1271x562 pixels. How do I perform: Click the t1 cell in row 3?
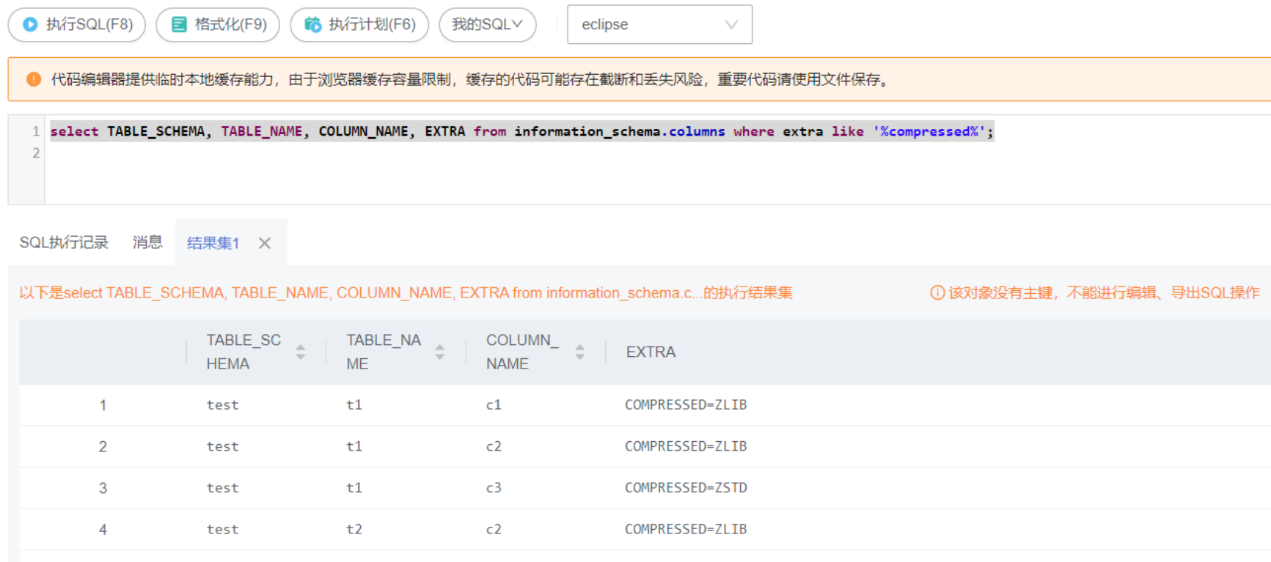click(x=354, y=488)
